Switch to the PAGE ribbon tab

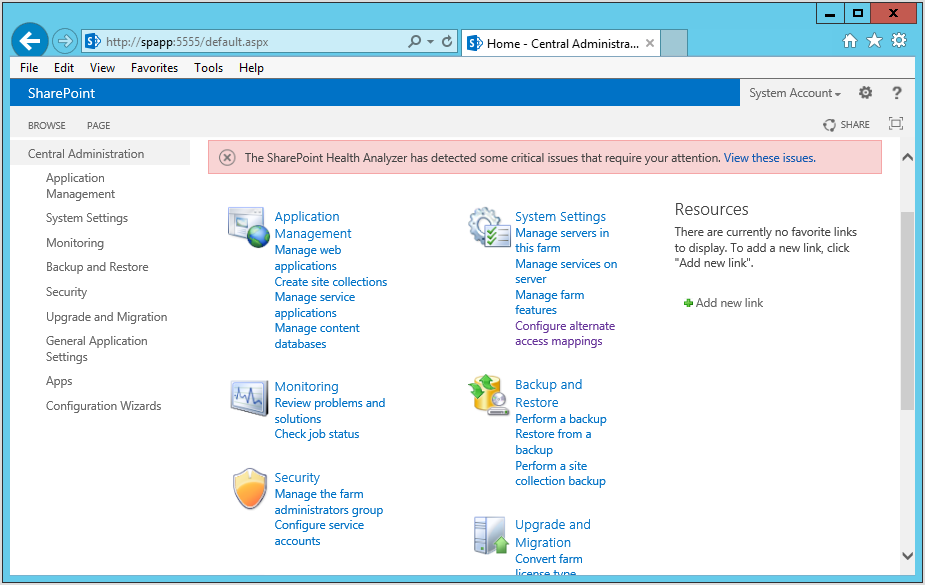99,126
